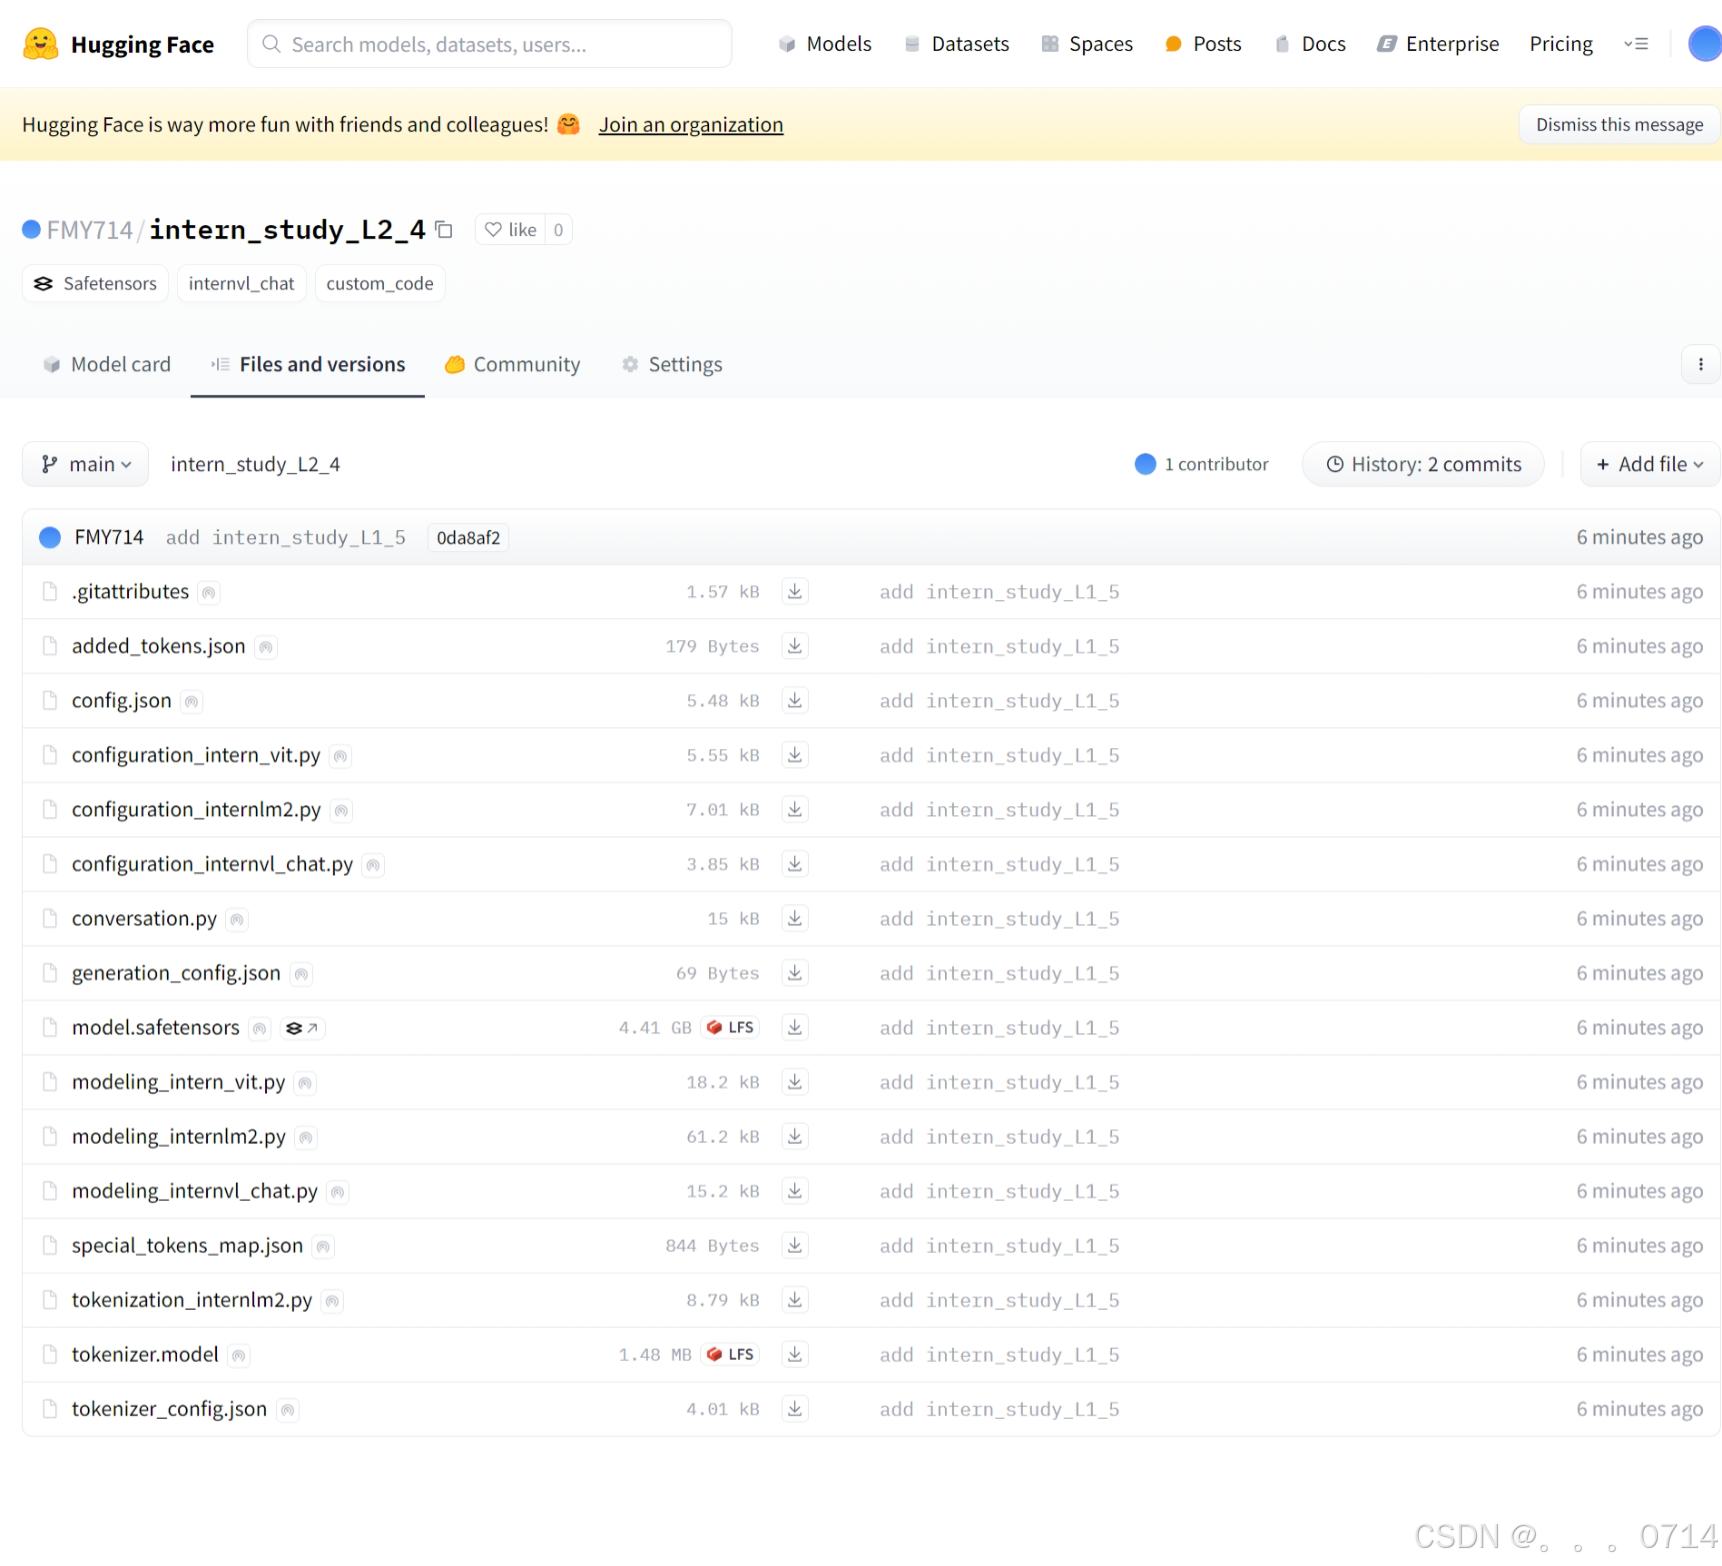Open the modeling_internvl_chat.py file
The width and height of the screenshot is (1722, 1566).
194,1191
